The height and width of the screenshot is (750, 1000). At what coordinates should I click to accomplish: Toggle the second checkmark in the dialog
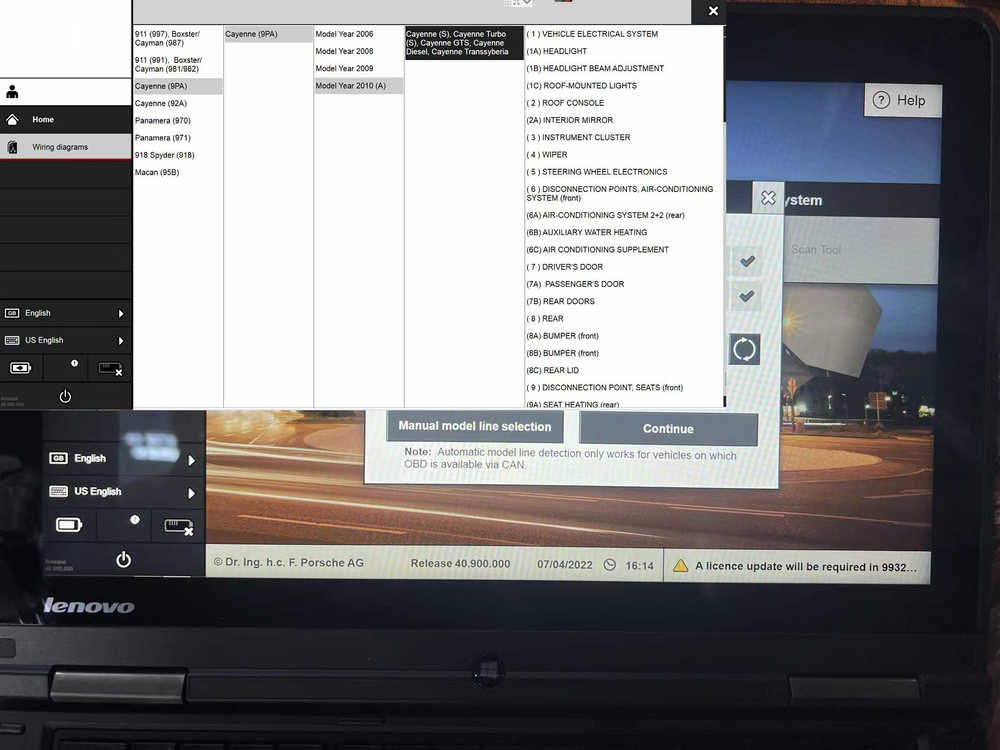pyautogui.click(x=747, y=296)
